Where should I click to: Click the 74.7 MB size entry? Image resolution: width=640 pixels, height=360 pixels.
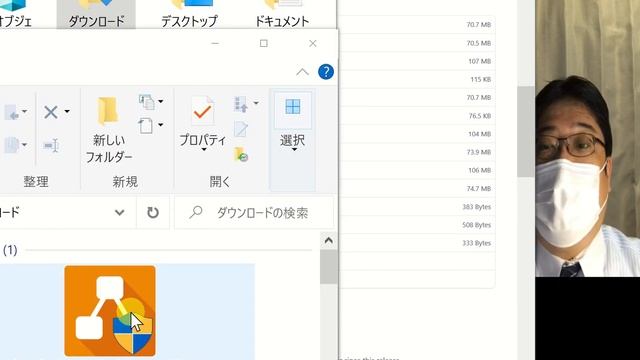click(478, 189)
